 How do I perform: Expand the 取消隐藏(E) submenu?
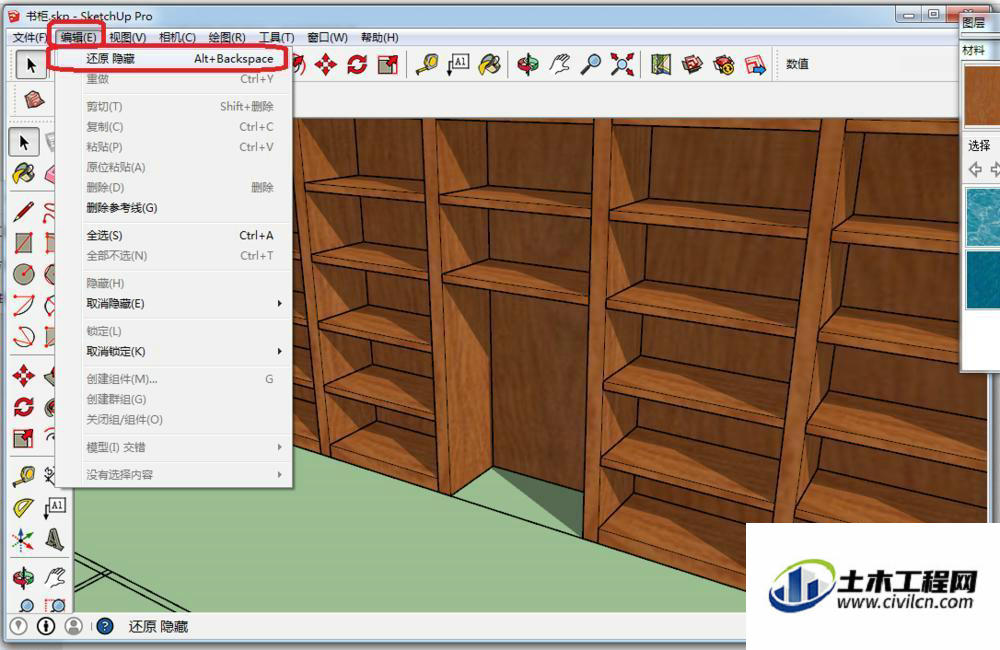click(x=173, y=304)
